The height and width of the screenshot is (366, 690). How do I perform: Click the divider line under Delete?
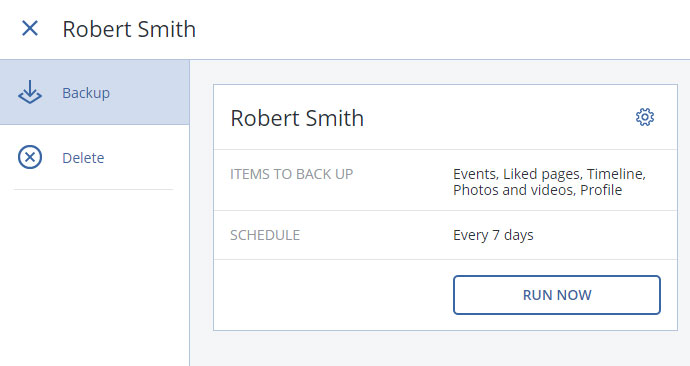click(x=93, y=190)
